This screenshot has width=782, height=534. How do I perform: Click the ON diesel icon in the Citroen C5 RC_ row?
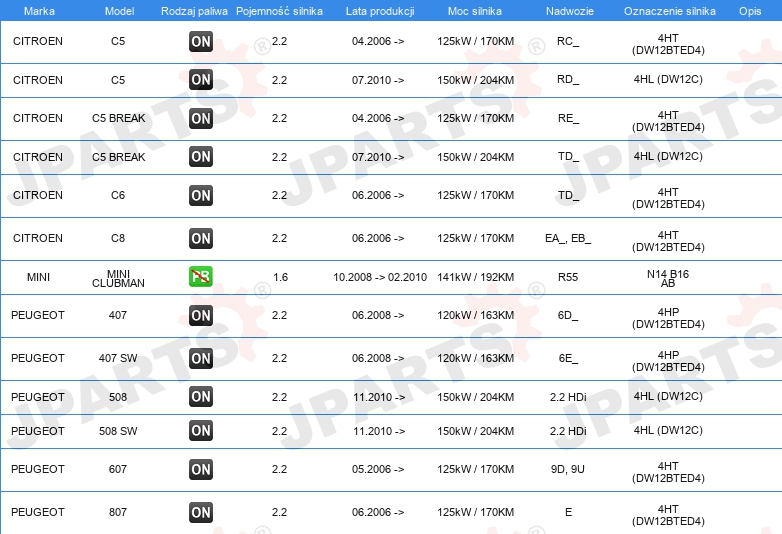coord(201,41)
